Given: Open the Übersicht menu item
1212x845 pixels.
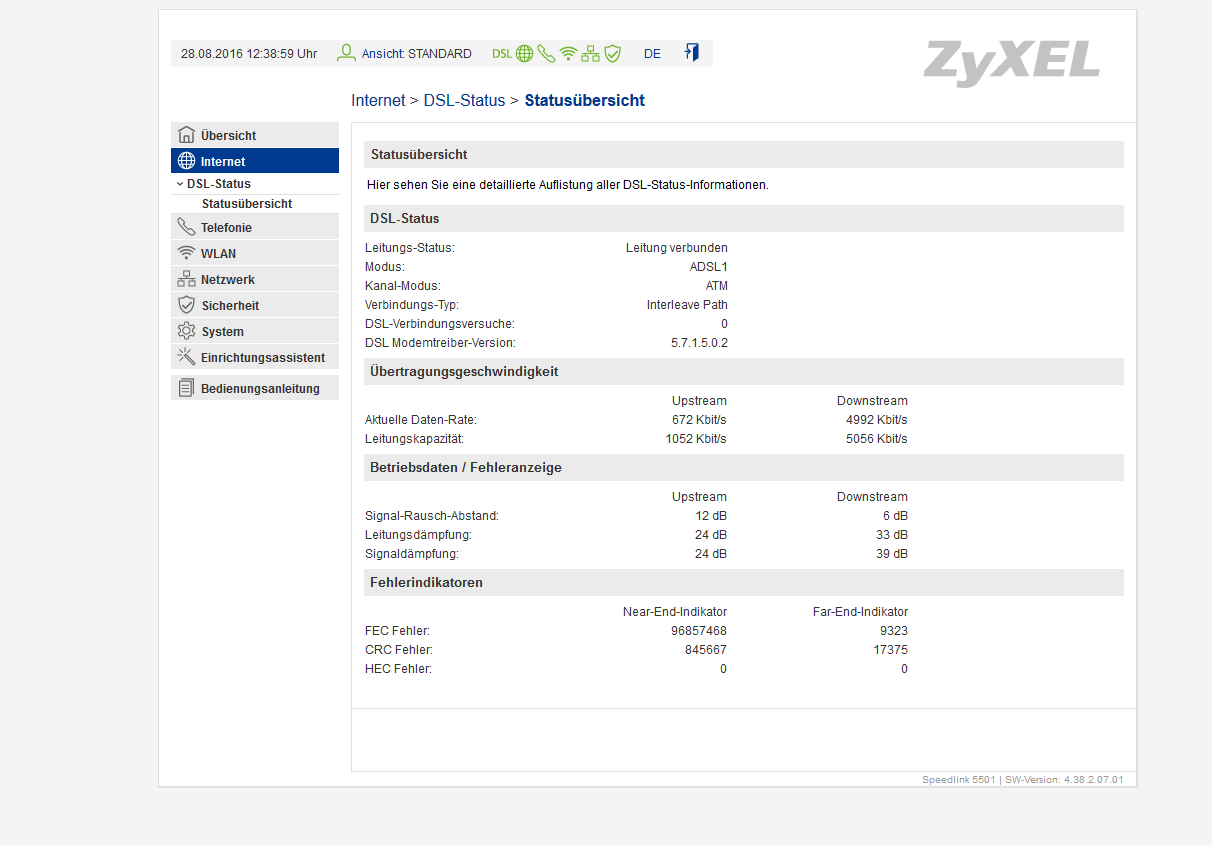Looking at the screenshot, I should click(255, 135).
